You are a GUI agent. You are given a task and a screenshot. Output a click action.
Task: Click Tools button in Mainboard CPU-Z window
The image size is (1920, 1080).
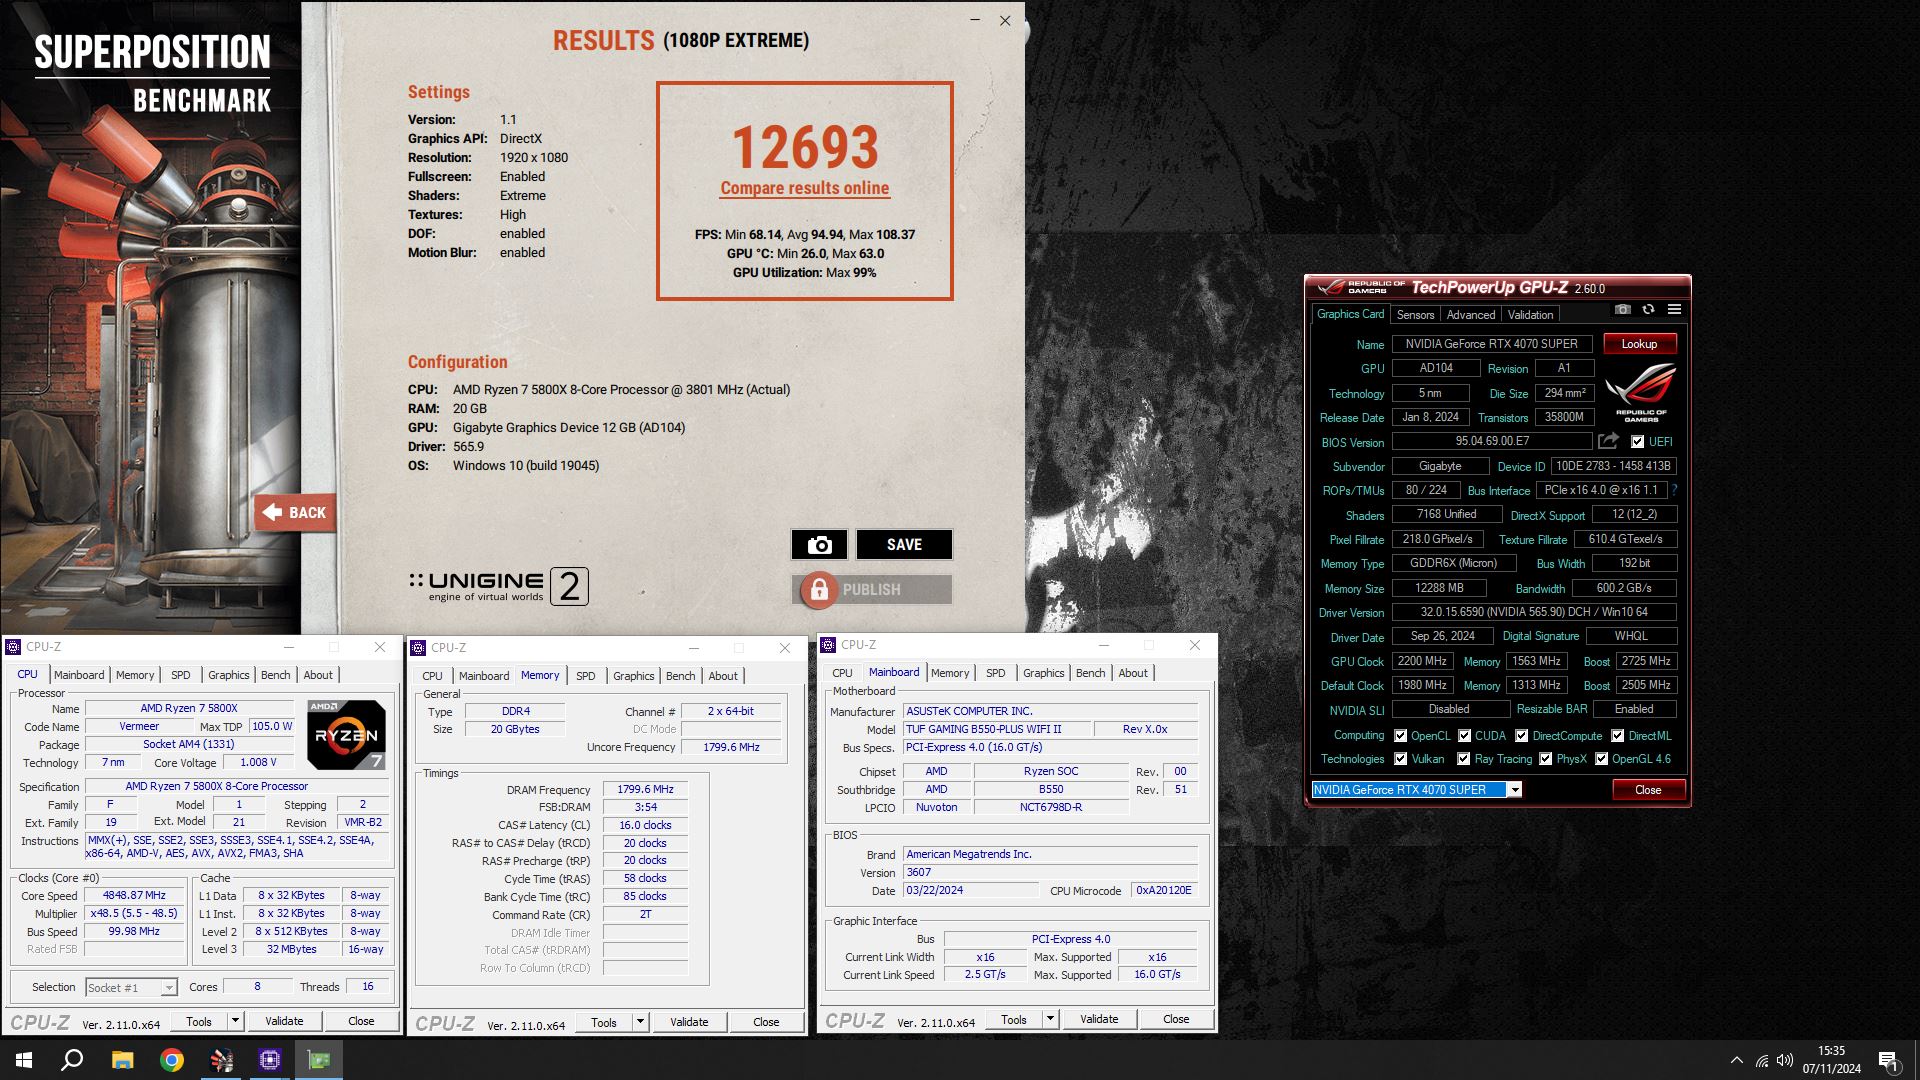tap(1014, 1019)
